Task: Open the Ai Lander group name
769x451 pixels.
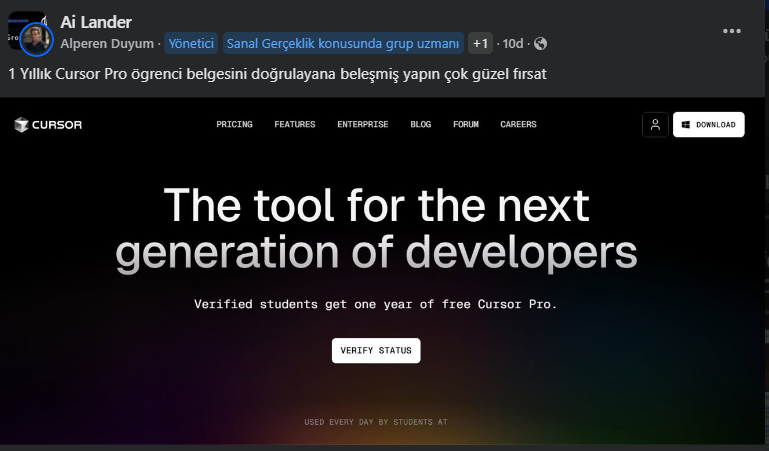Action: [x=96, y=22]
